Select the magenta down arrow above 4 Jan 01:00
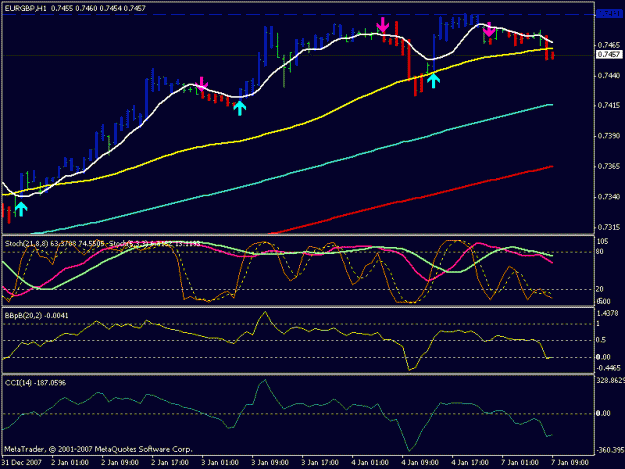Image resolution: width=625 pixels, height=469 pixels. point(383,24)
